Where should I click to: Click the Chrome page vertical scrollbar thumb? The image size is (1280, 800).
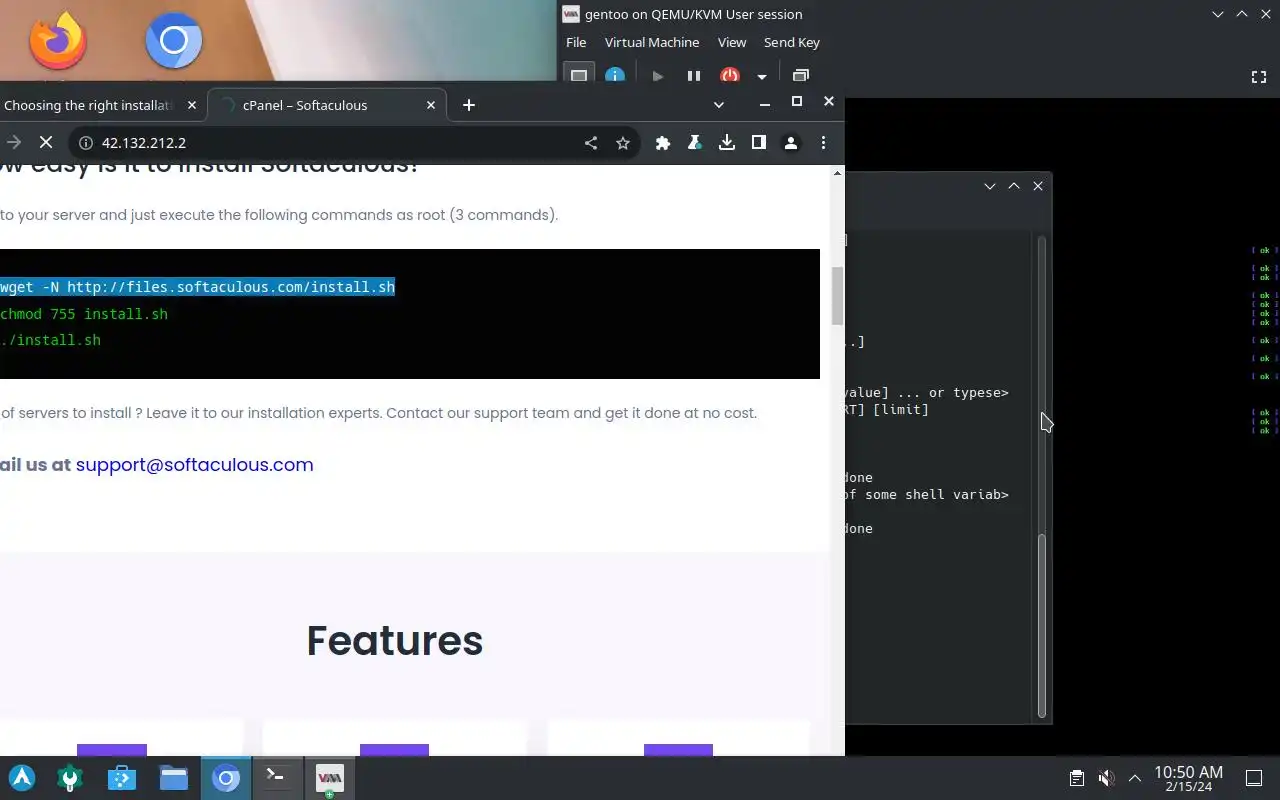(x=837, y=296)
